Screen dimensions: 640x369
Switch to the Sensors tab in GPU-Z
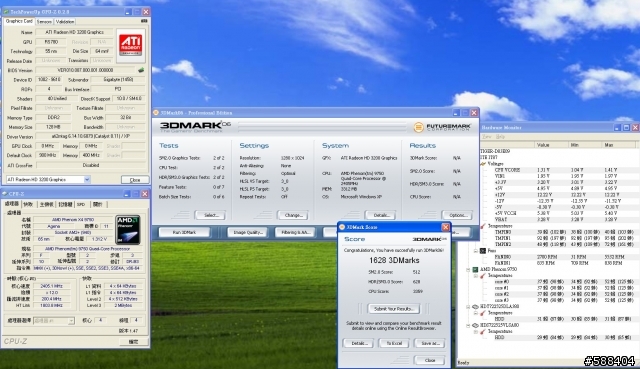[x=44, y=22]
